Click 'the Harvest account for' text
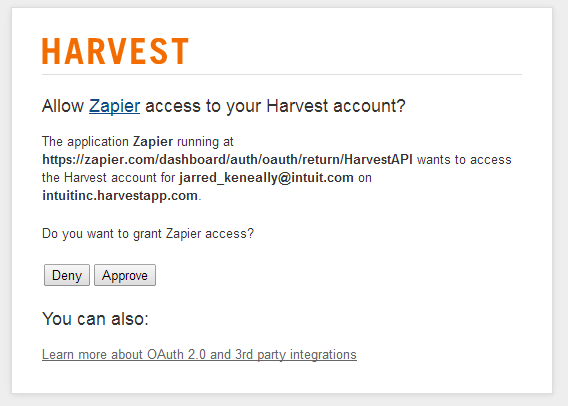Image resolution: width=568 pixels, height=406 pixels. tap(109, 178)
